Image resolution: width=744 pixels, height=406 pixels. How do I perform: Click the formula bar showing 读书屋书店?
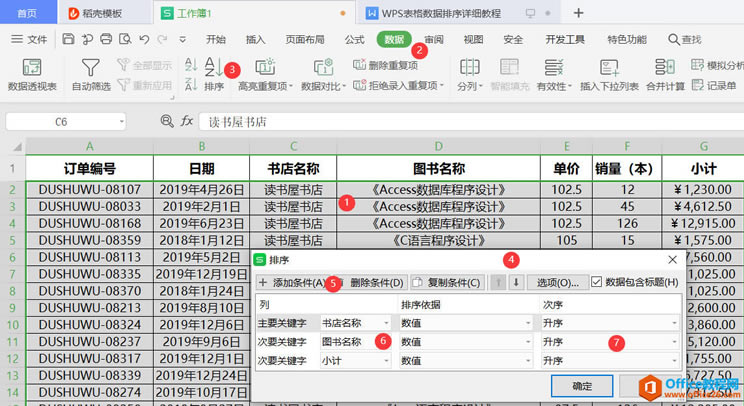click(472, 122)
